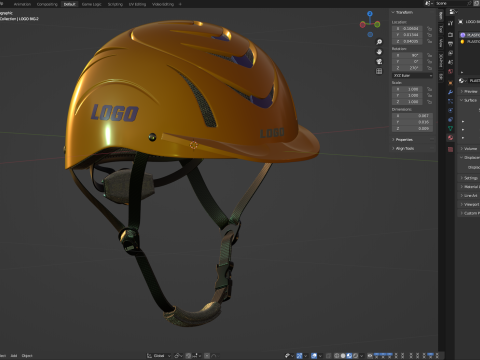Open the Particles properties tab
Screen dimensions: 480x360
pyautogui.click(x=451, y=101)
